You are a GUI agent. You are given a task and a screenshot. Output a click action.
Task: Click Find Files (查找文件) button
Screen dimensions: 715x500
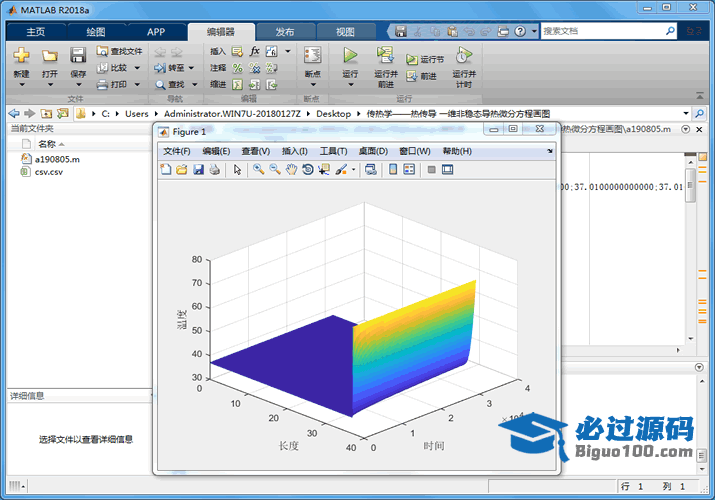tap(119, 51)
